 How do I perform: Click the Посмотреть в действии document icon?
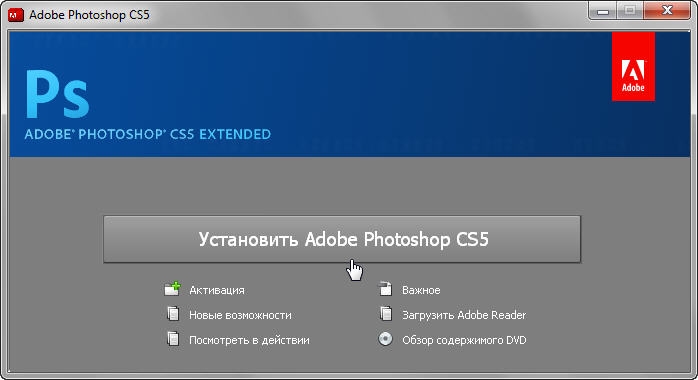click(x=173, y=339)
